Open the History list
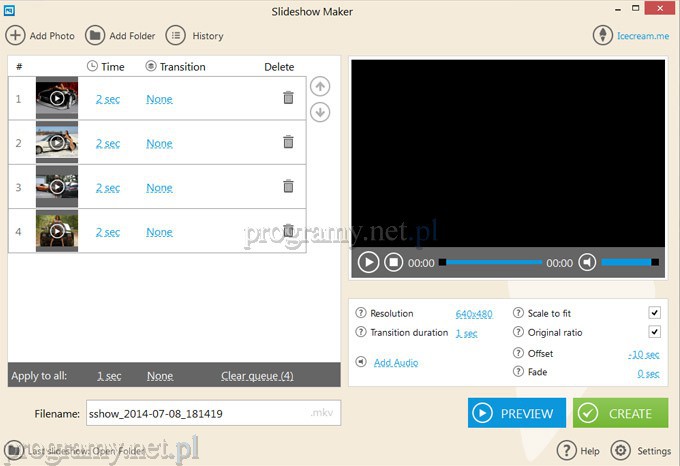680x466 pixels. [x=175, y=36]
